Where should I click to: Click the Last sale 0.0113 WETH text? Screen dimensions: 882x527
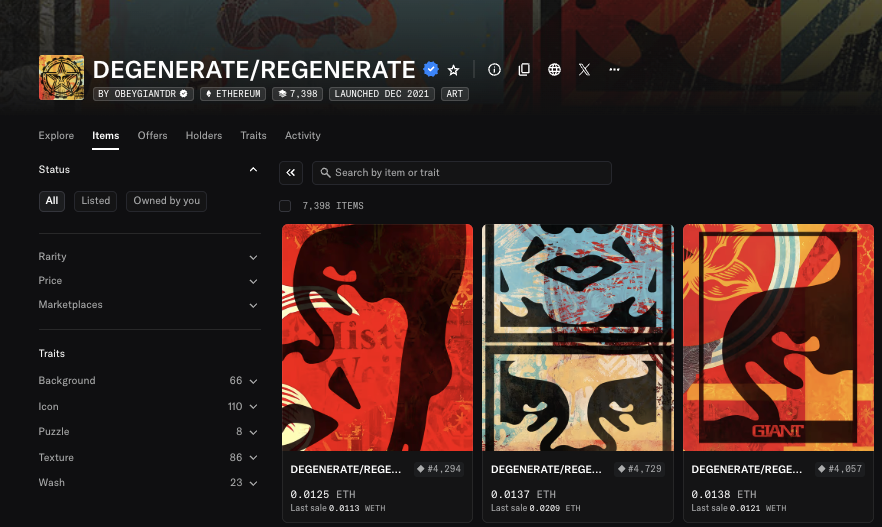point(338,508)
